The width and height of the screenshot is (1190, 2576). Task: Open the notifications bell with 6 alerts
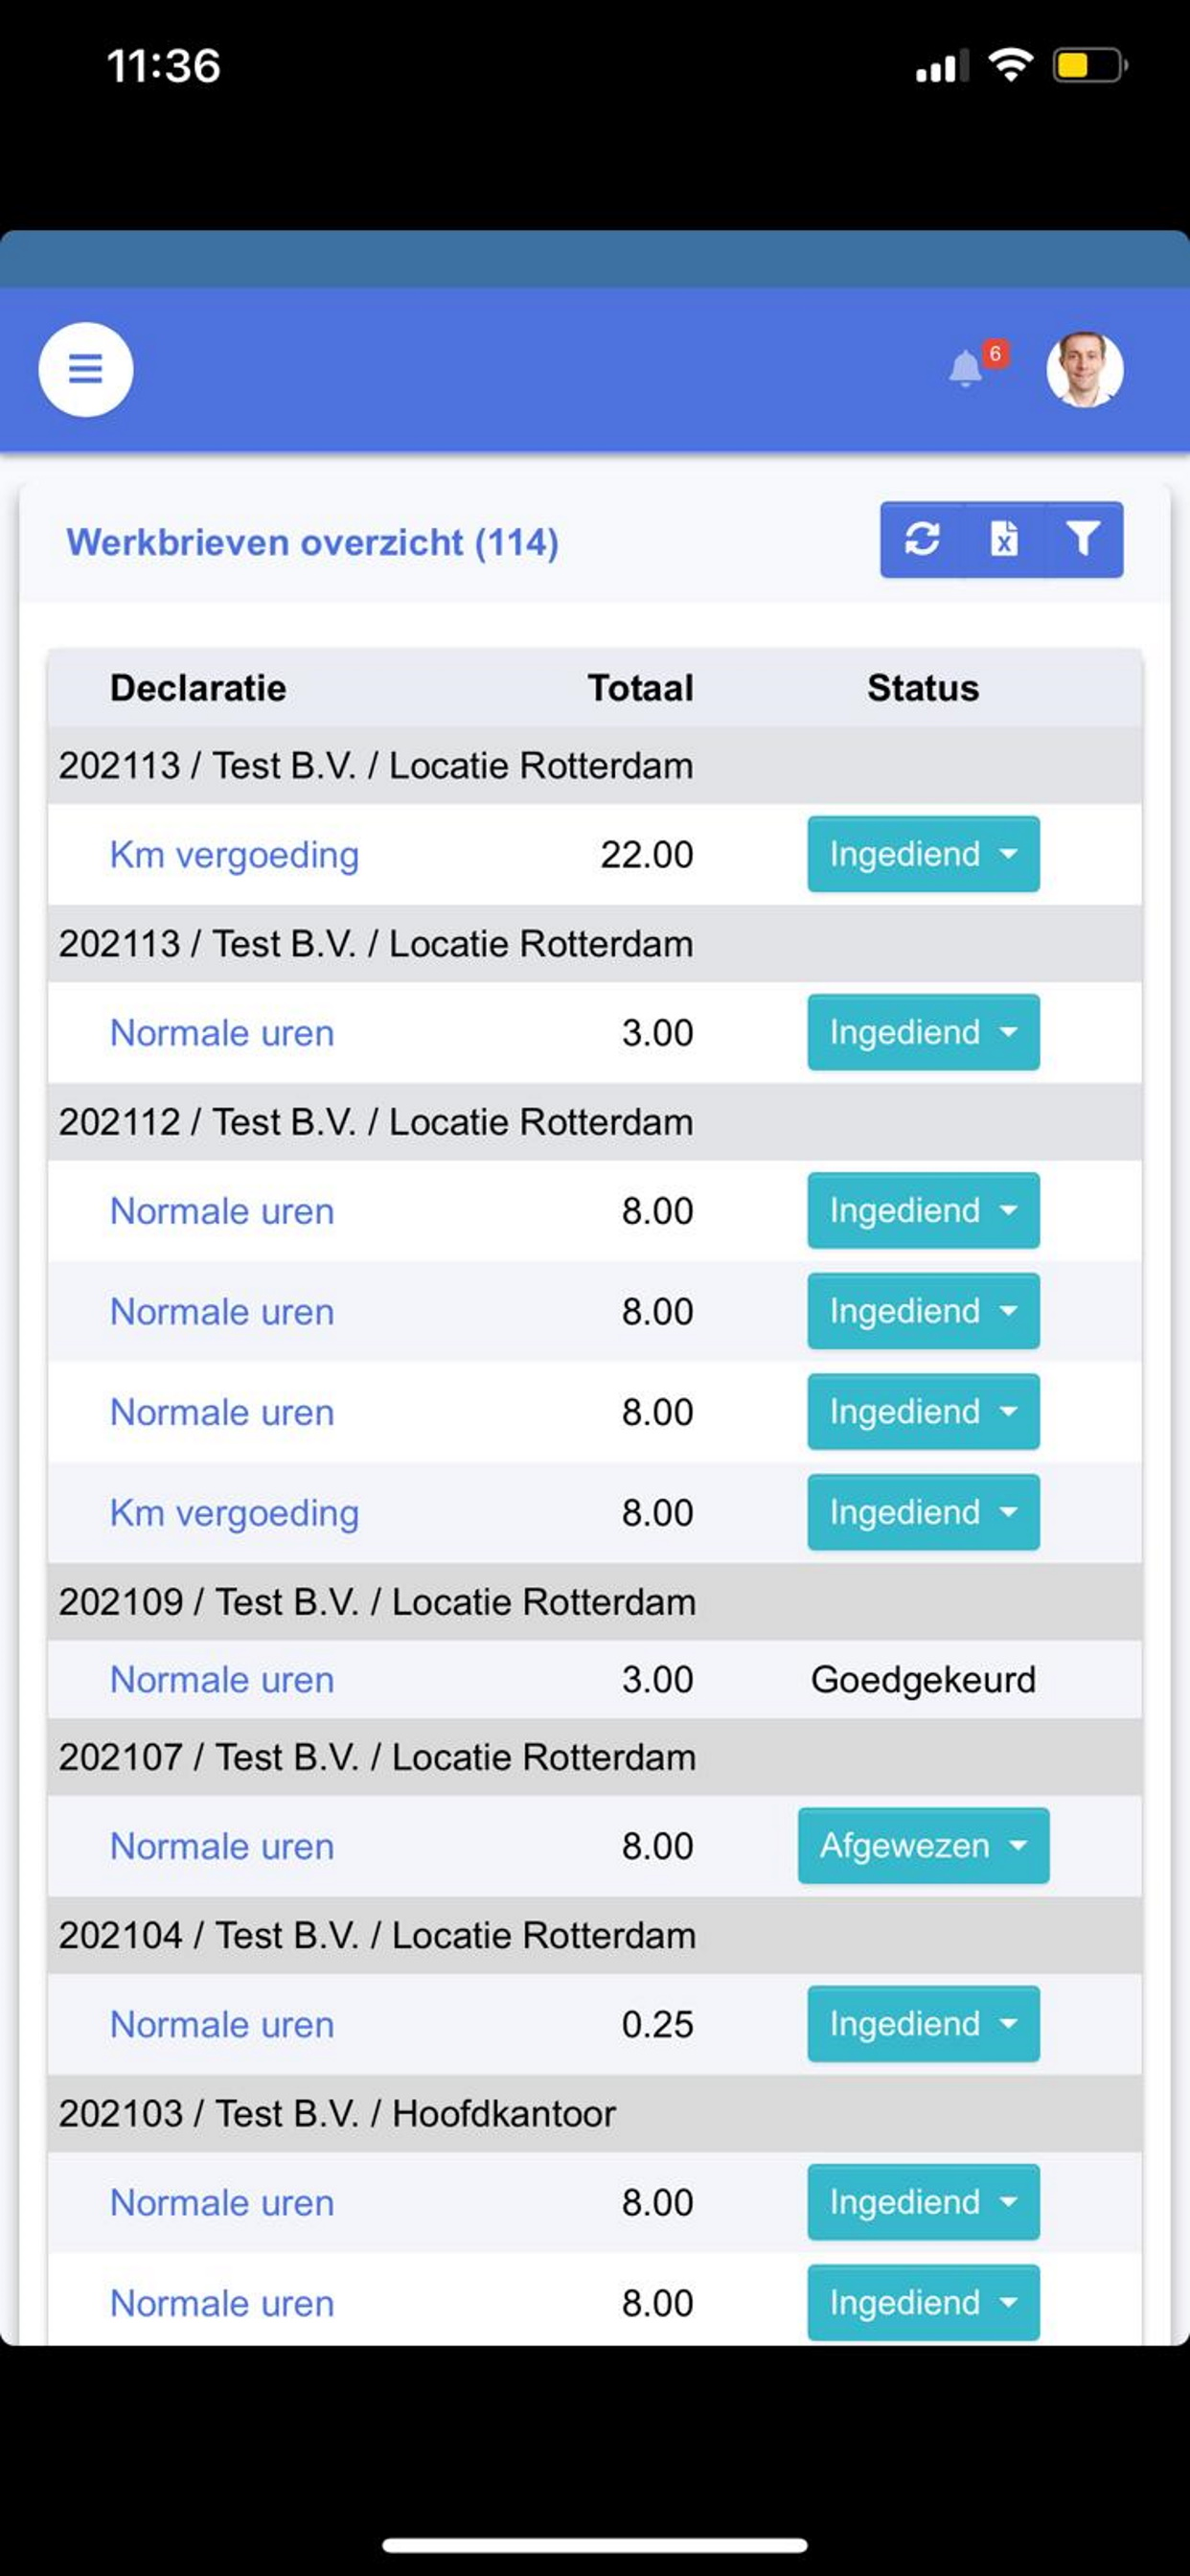coord(967,368)
